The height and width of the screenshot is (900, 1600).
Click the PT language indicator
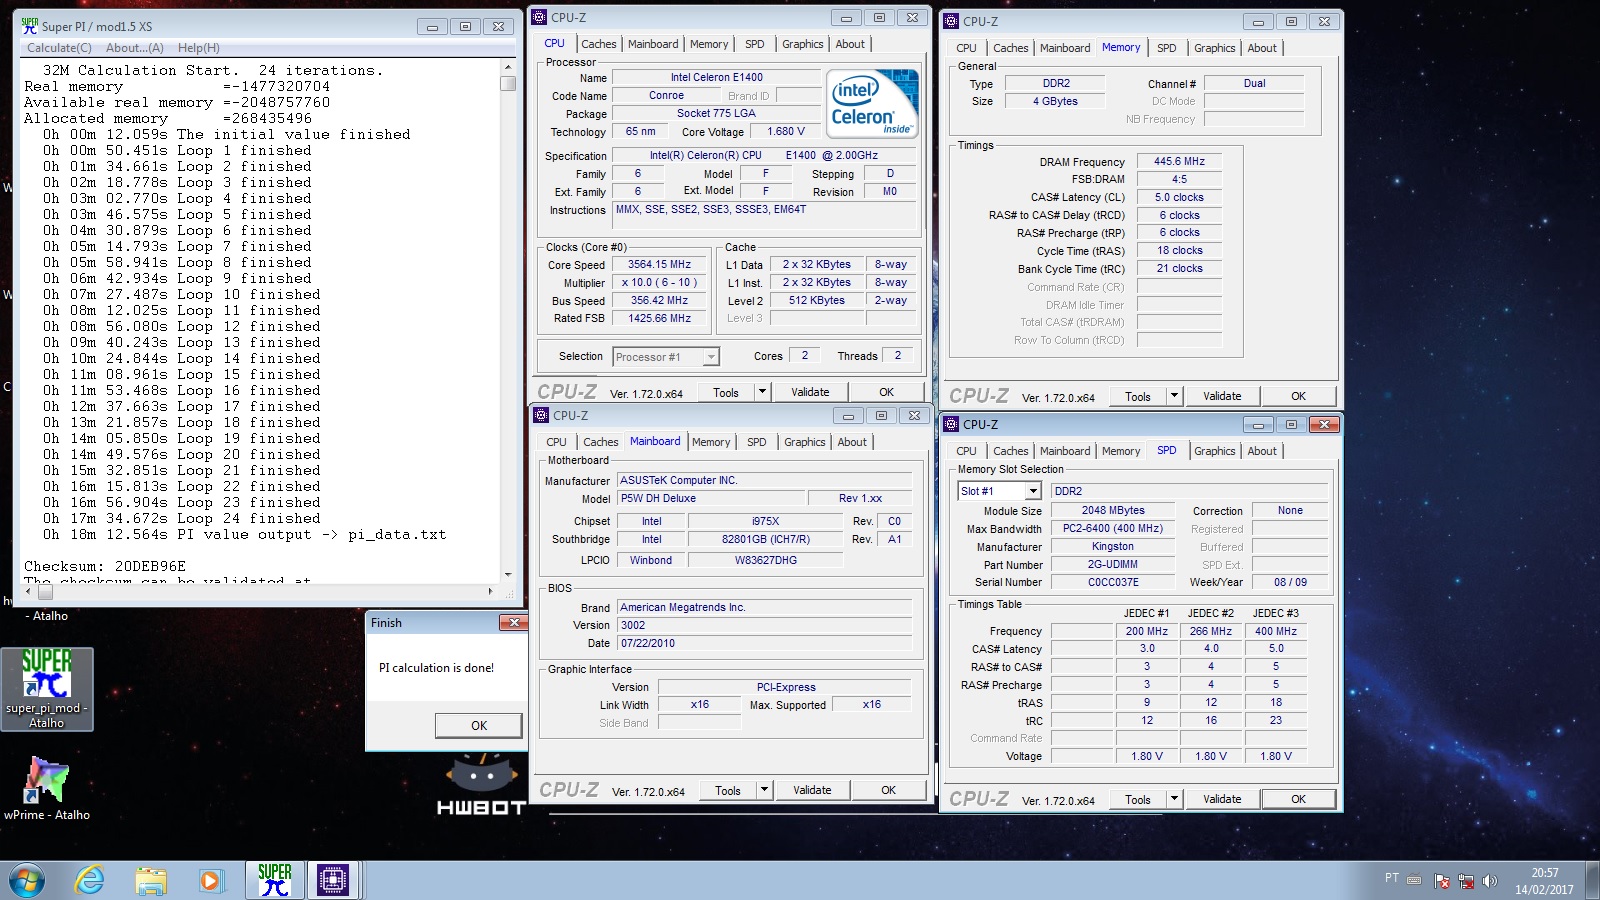pos(1392,878)
